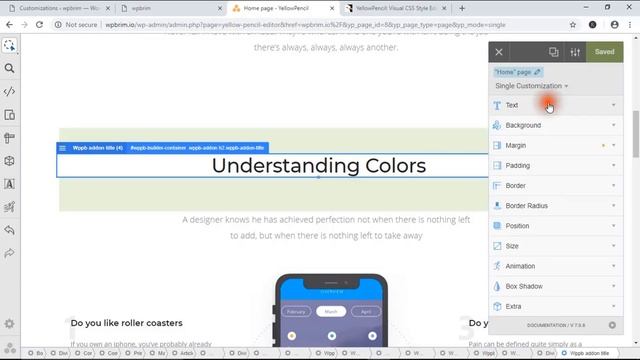Open a new browser tab
Screen dimensions: 640x360
coord(462,8)
